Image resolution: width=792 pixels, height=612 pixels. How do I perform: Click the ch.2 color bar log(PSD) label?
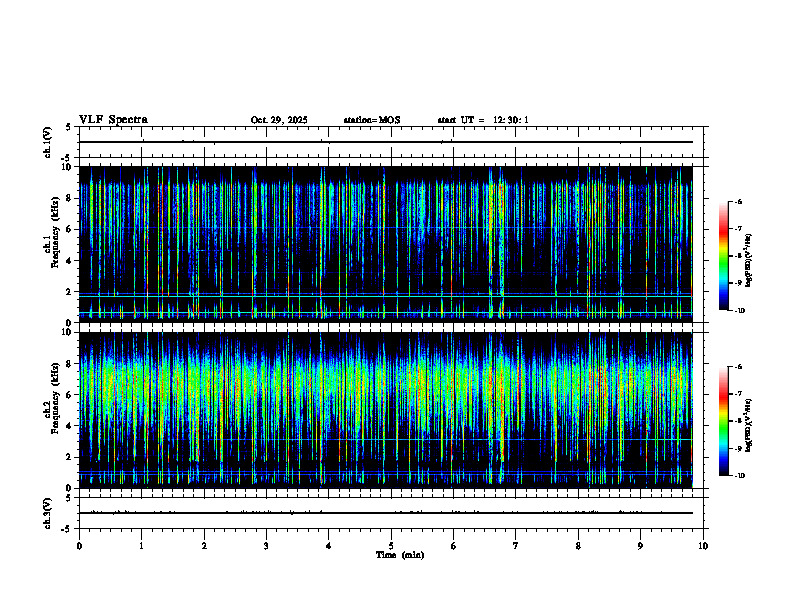(x=749, y=426)
